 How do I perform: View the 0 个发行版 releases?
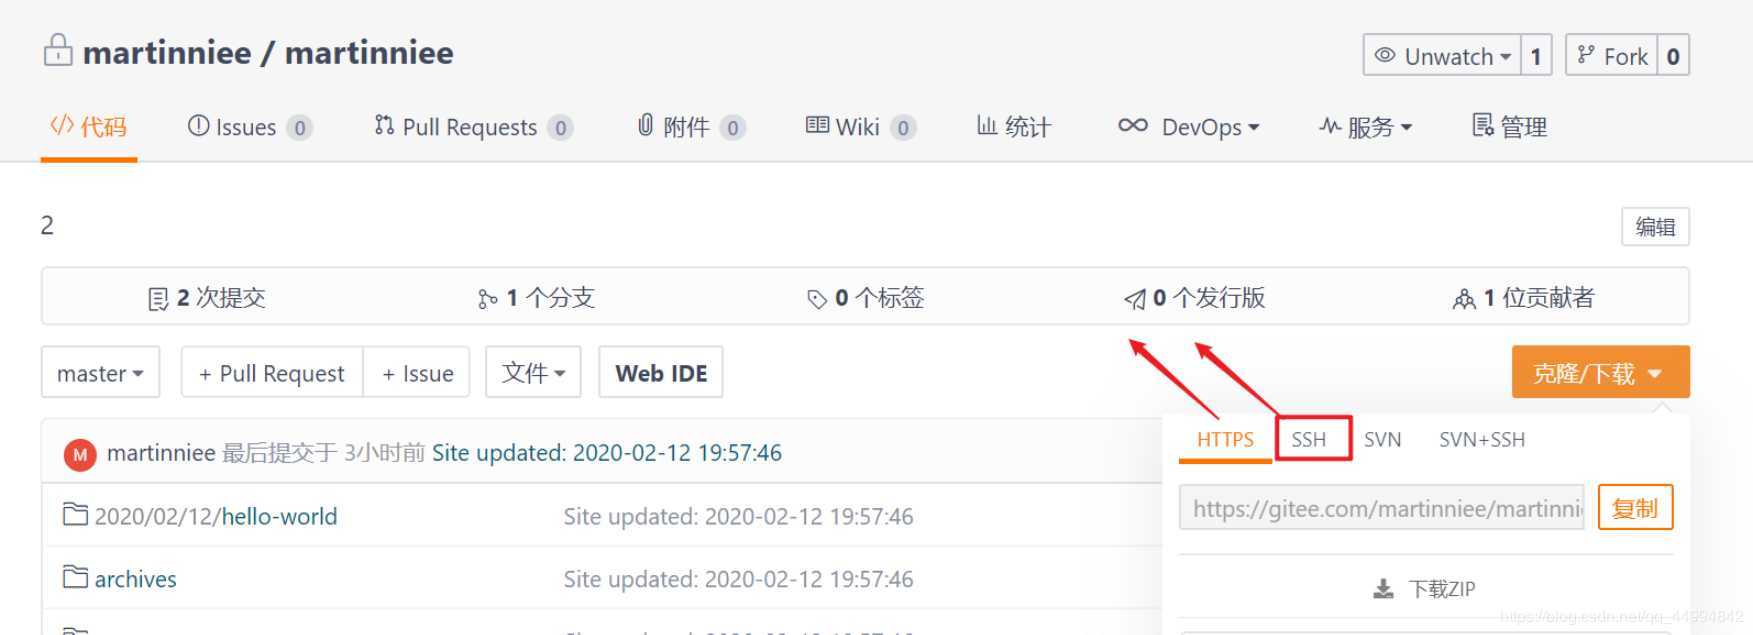[x=1195, y=298]
